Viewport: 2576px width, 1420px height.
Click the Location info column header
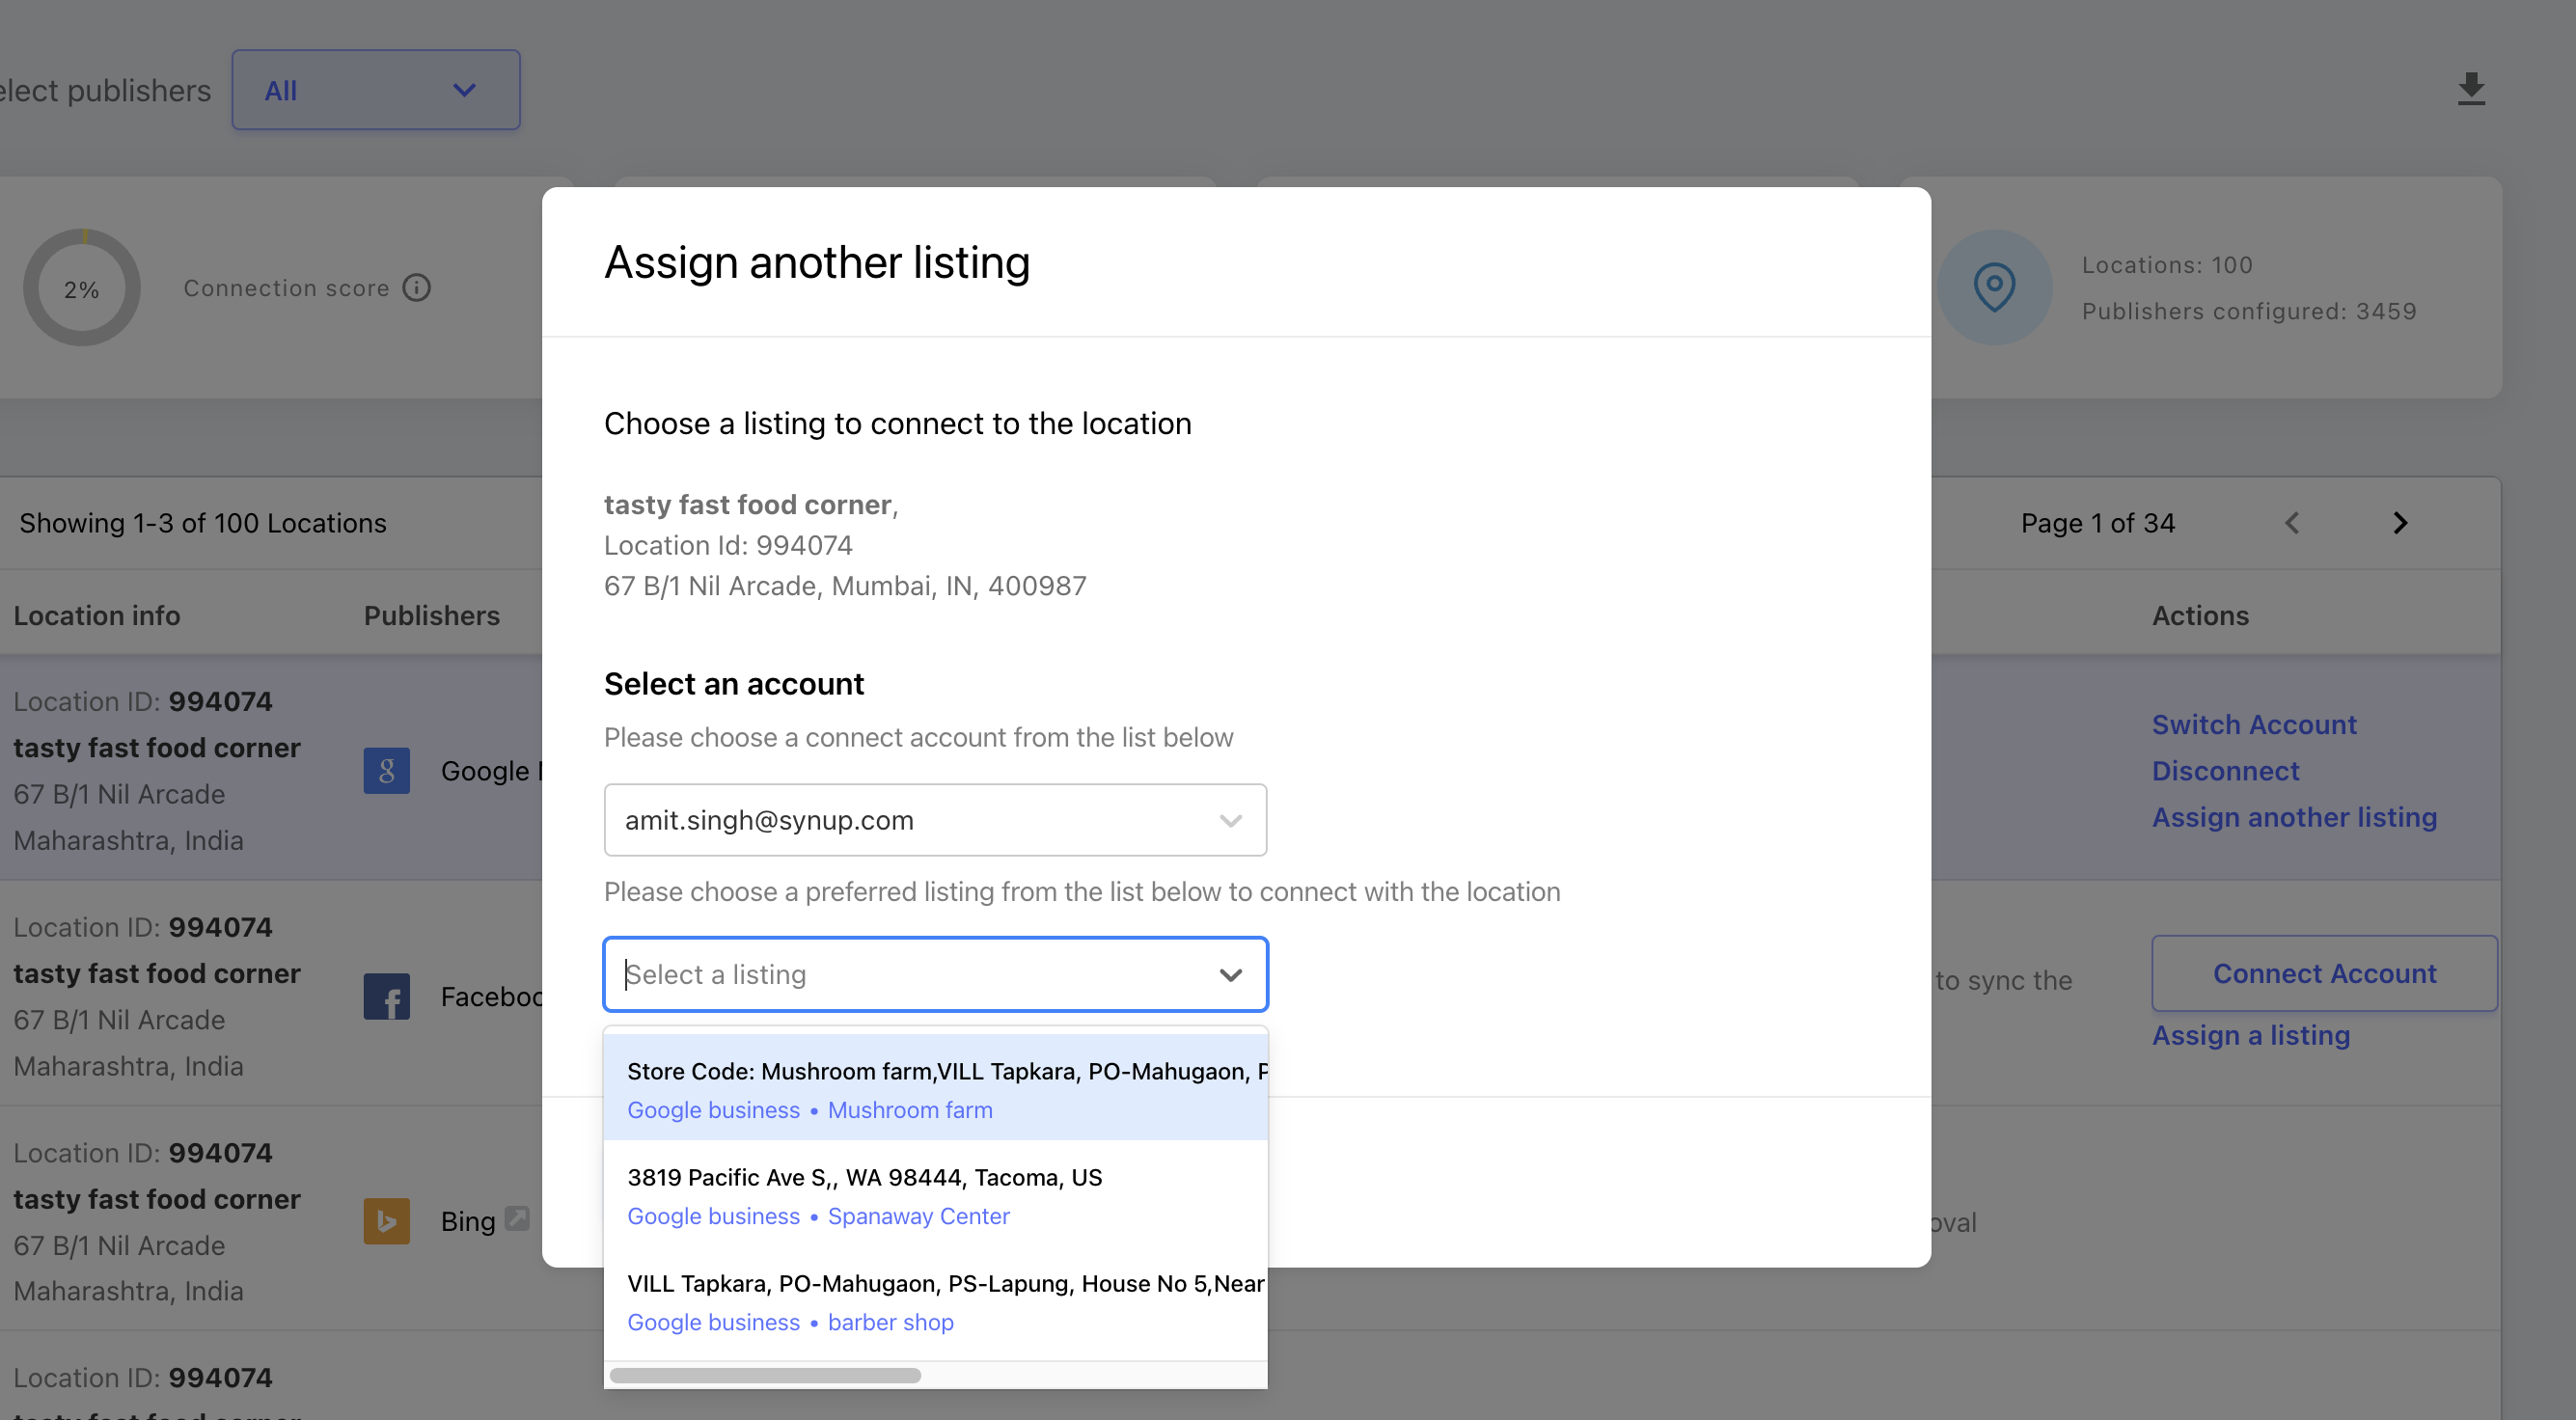tap(97, 615)
